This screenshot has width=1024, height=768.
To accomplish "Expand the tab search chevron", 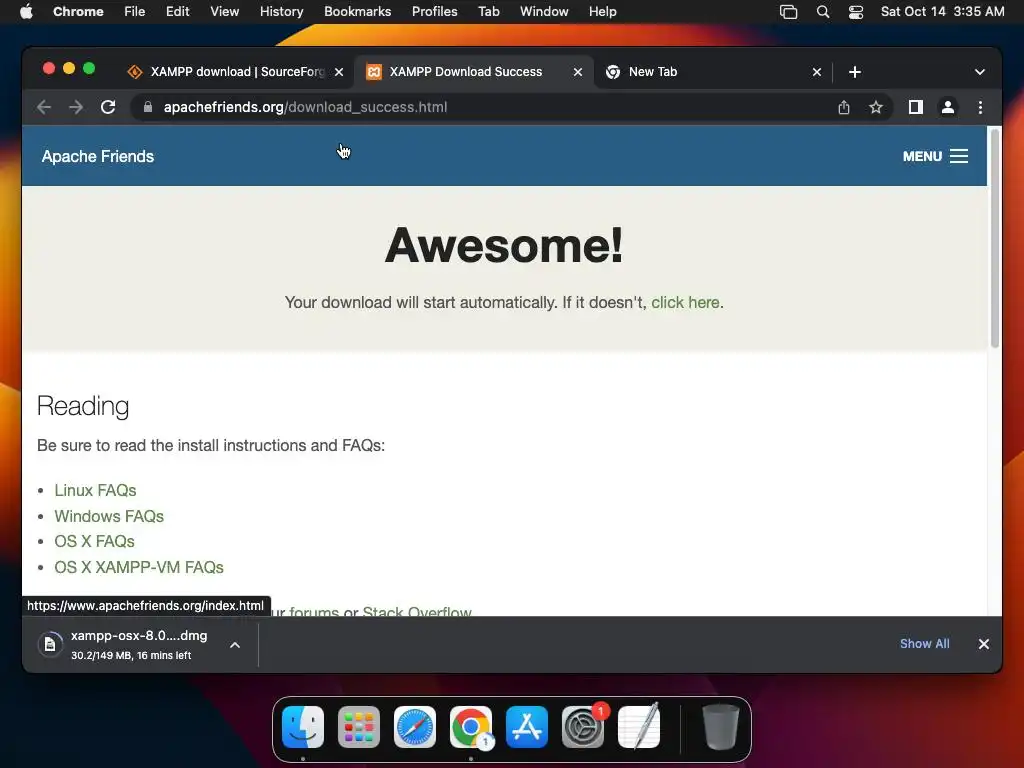I will click(x=980, y=72).
